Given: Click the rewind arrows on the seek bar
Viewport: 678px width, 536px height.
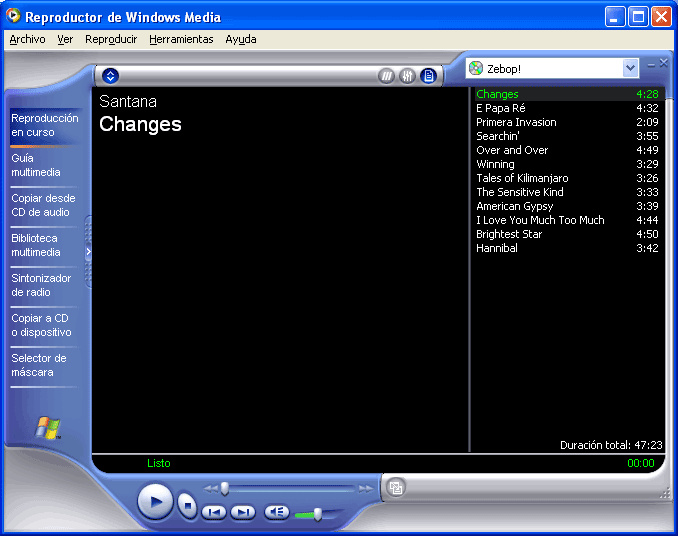Looking at the screenshot, I should tap(211, 488).
